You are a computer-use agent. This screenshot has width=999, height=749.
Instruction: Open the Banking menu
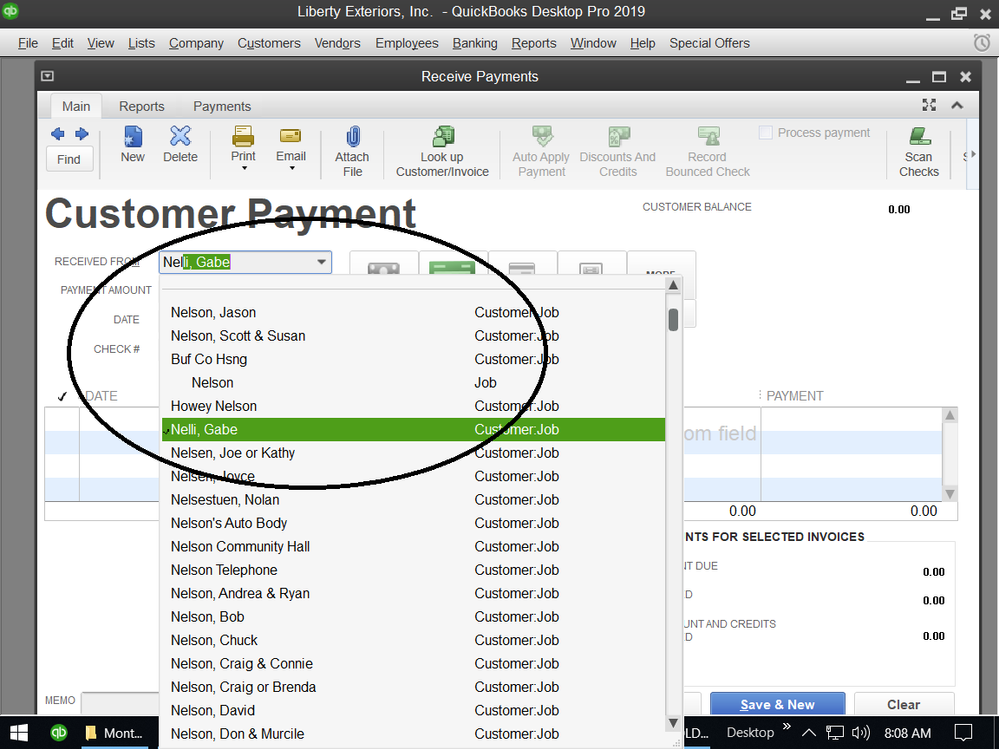[x=475, y=43]
